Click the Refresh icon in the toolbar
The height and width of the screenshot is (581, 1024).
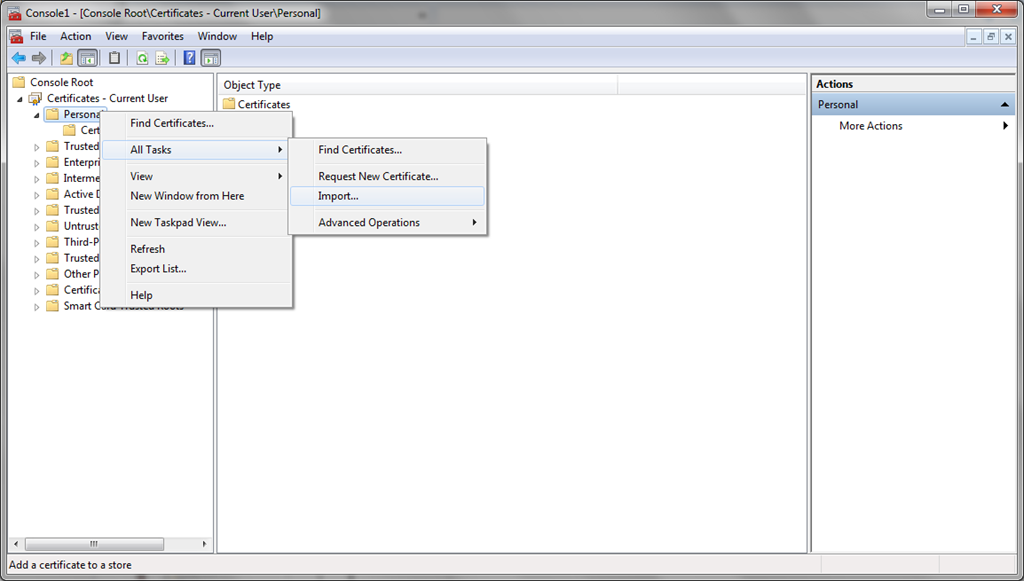142,58
